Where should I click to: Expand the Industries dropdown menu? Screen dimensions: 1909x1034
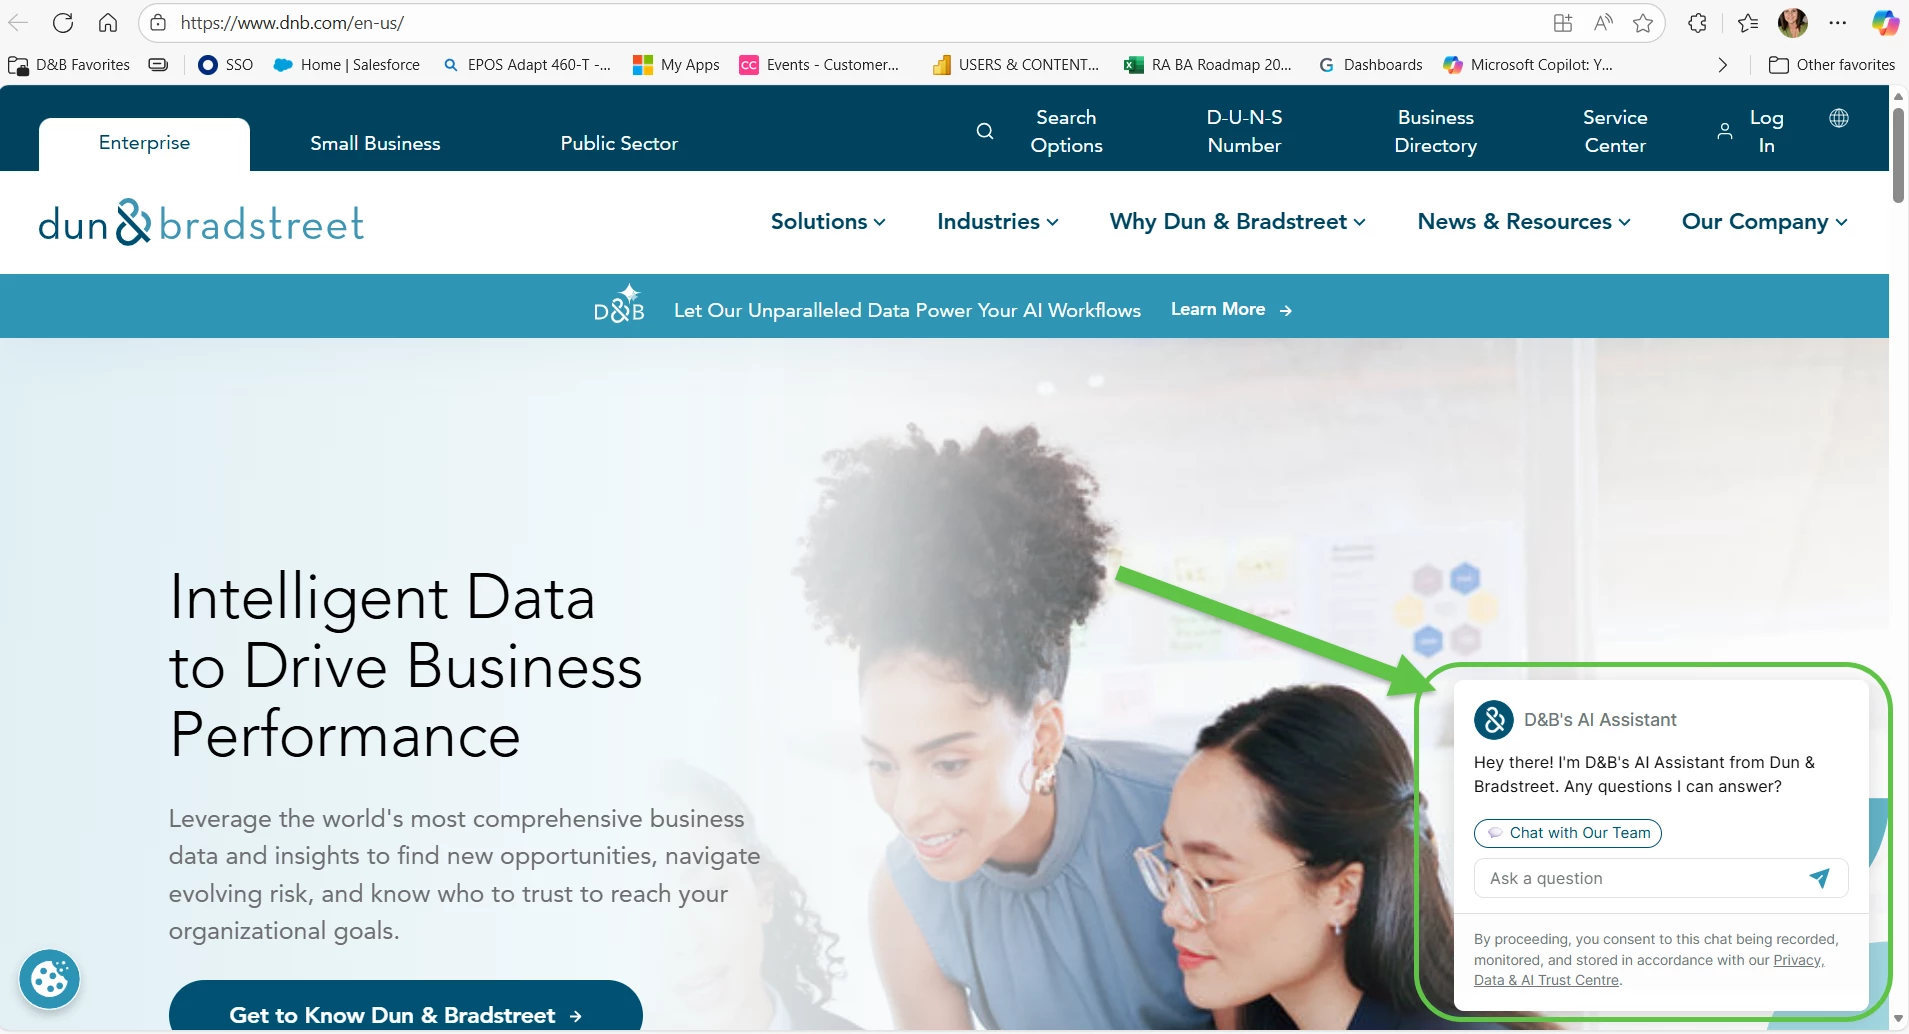click(x=998, y=221)
